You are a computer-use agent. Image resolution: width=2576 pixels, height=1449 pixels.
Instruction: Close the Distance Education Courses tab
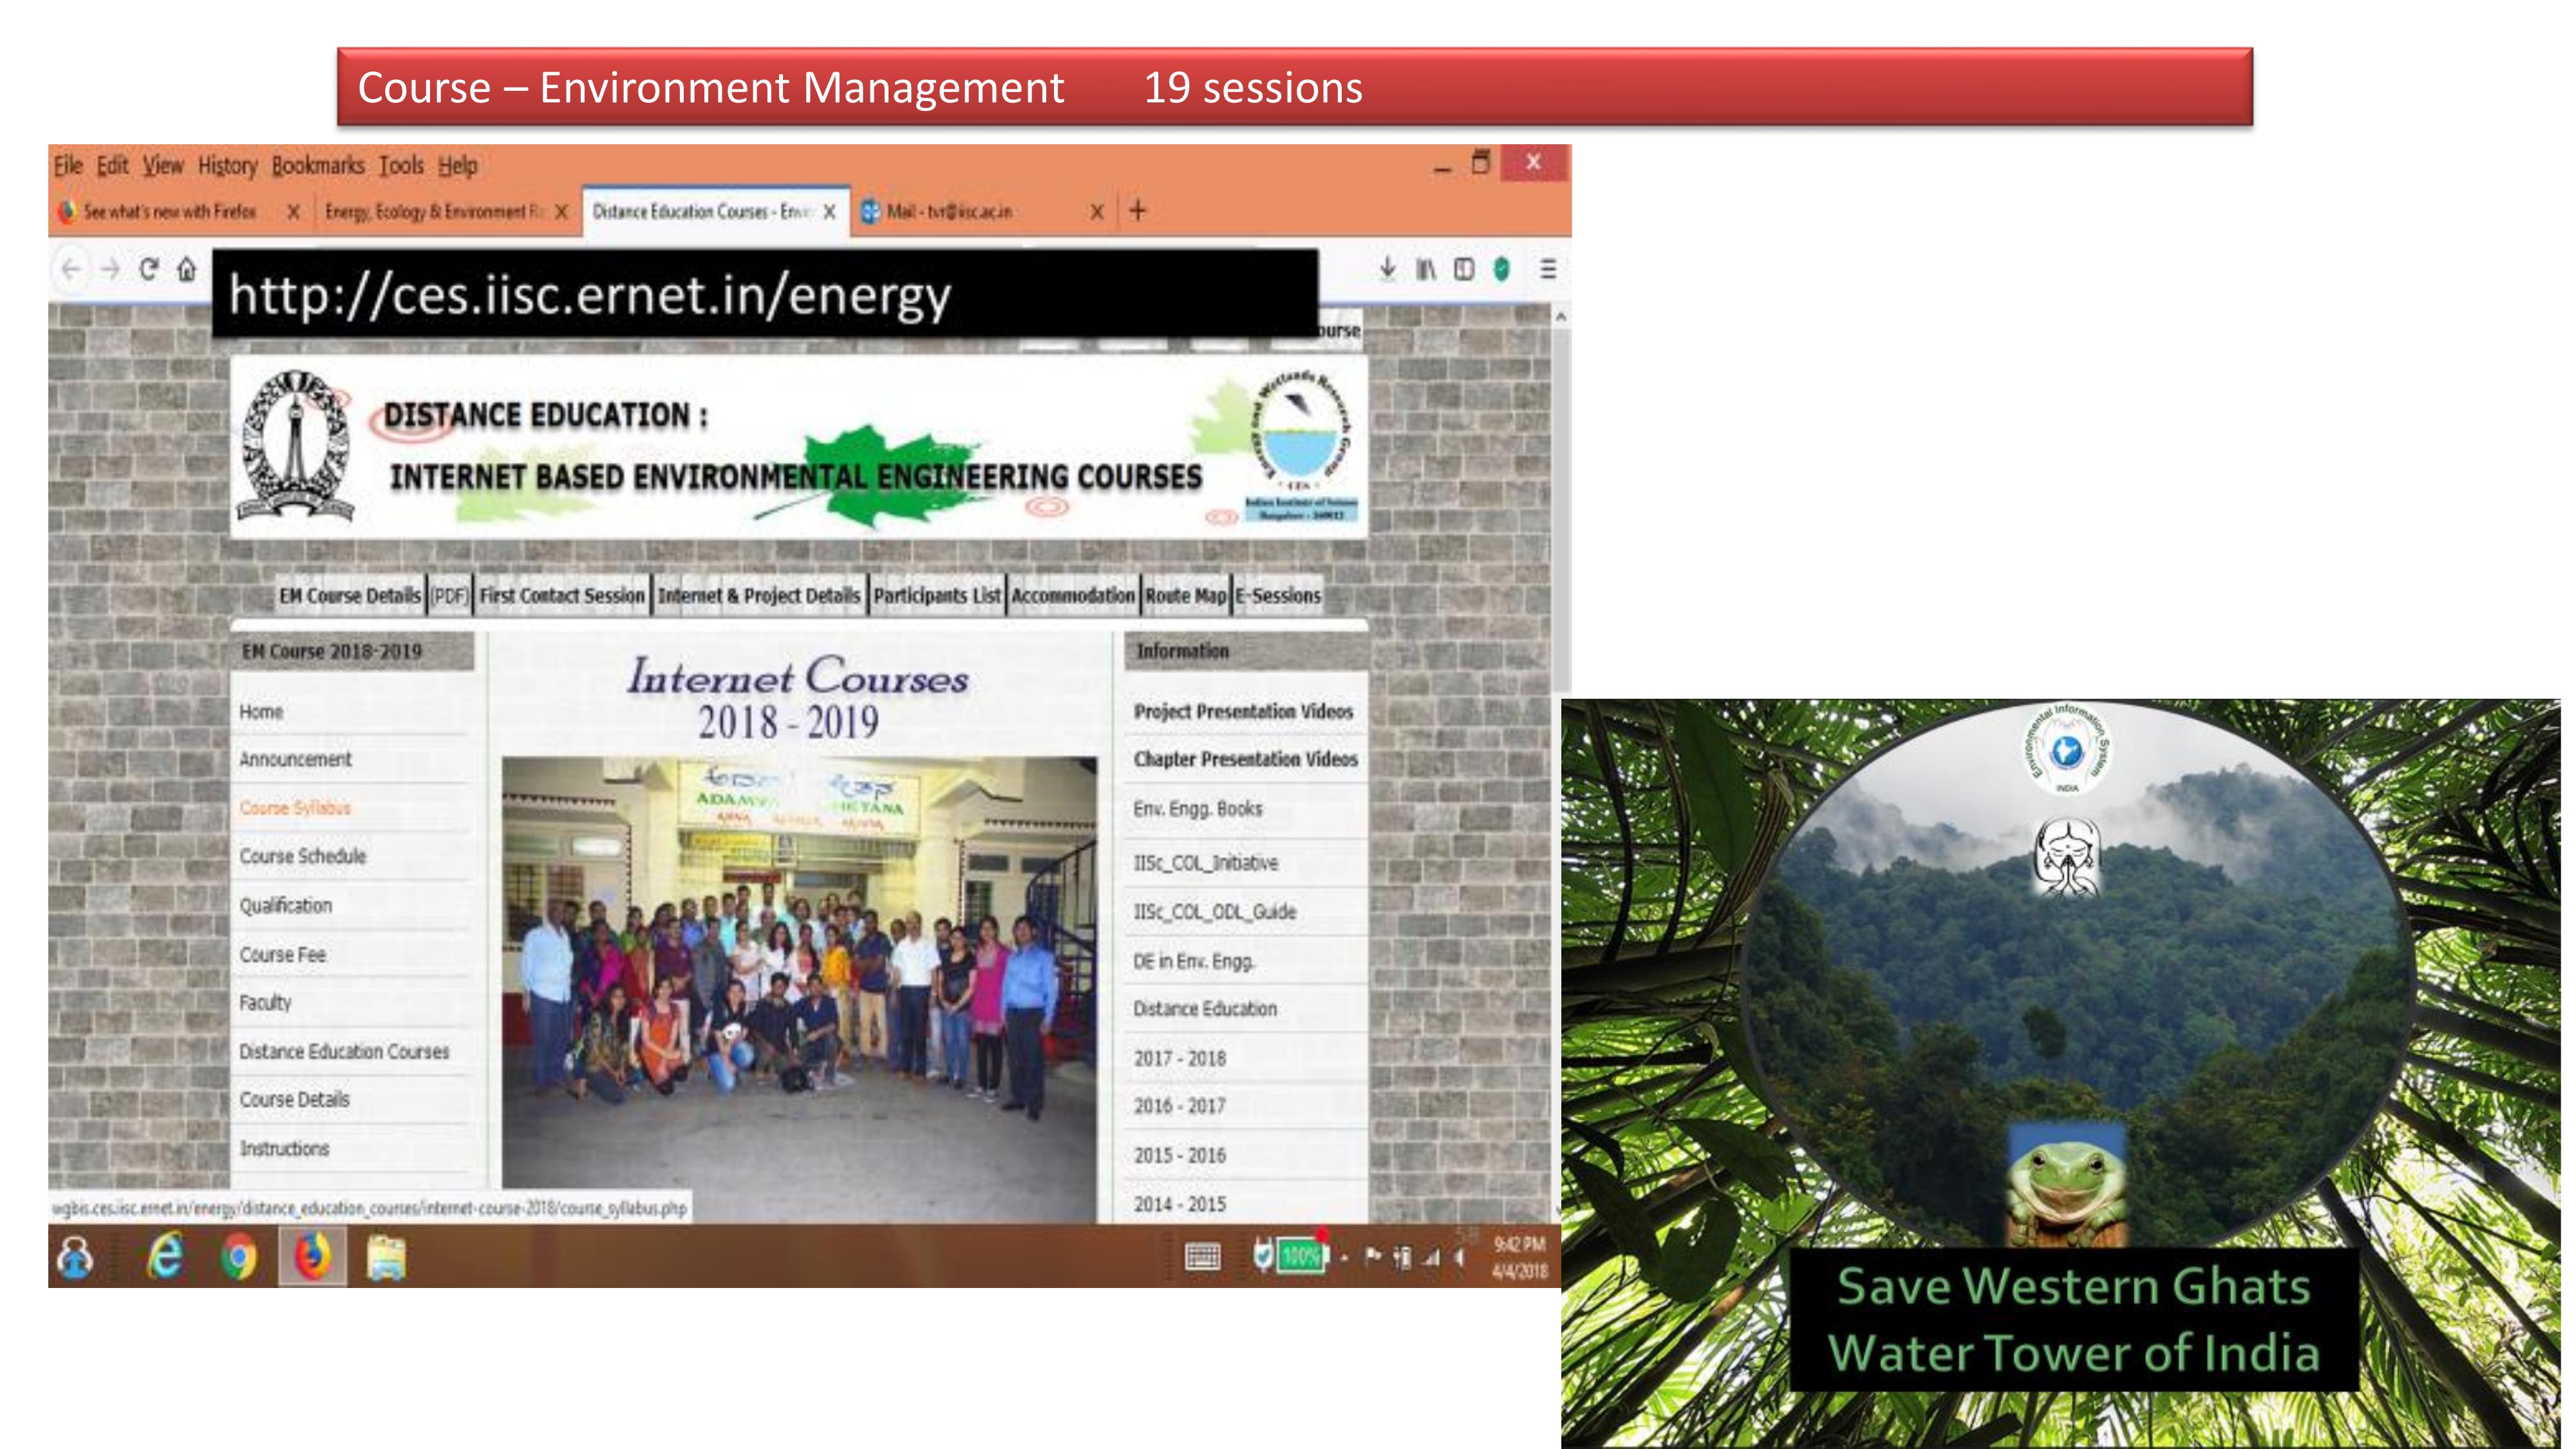829,212
